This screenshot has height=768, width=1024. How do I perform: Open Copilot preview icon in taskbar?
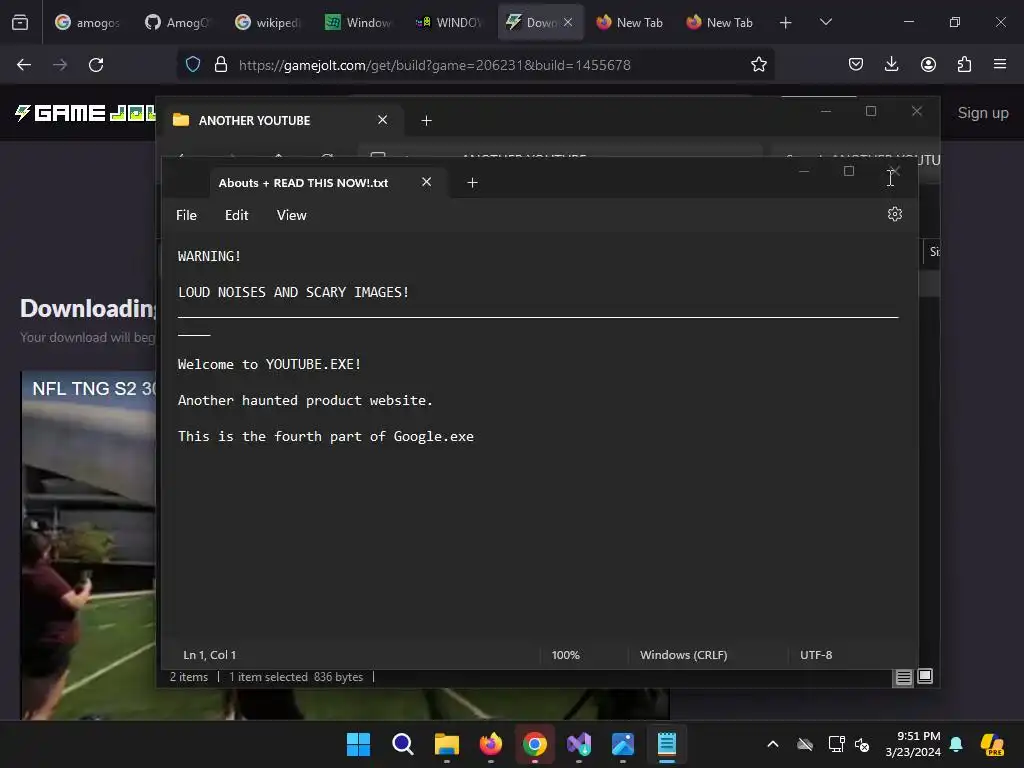(x=992, y=744)
